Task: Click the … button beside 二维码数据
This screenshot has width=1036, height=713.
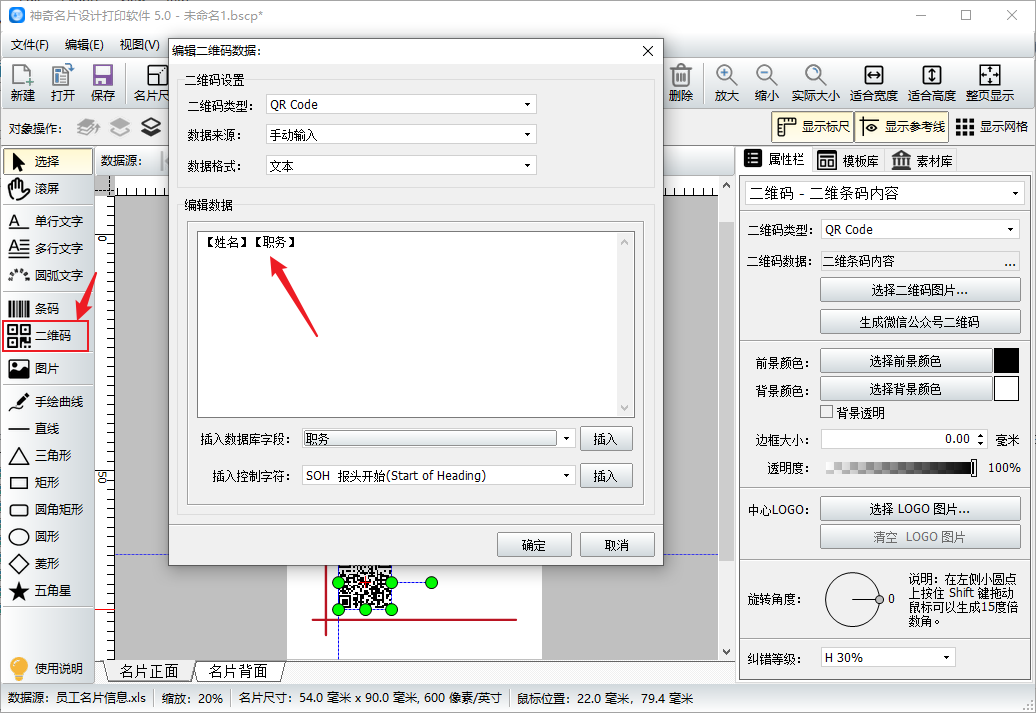Action: click(1010, 262)
